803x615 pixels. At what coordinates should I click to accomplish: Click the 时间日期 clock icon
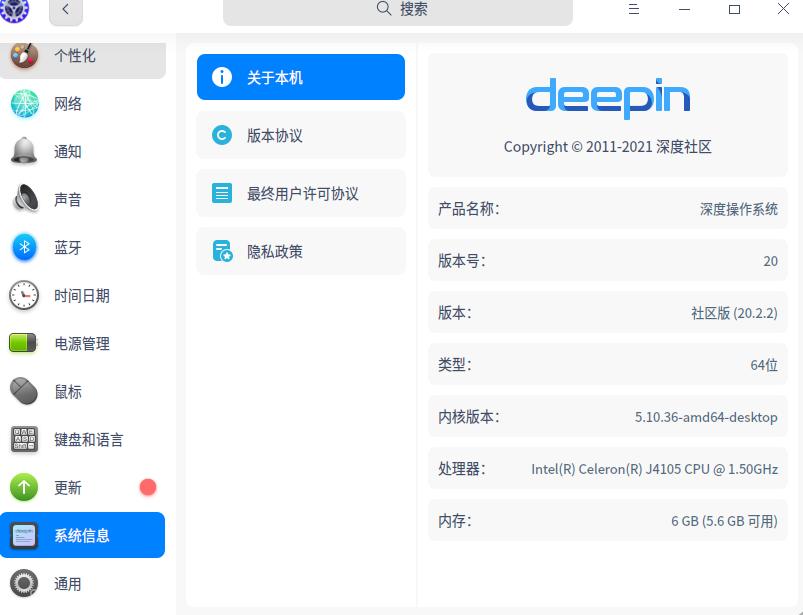tap(24, 295)
